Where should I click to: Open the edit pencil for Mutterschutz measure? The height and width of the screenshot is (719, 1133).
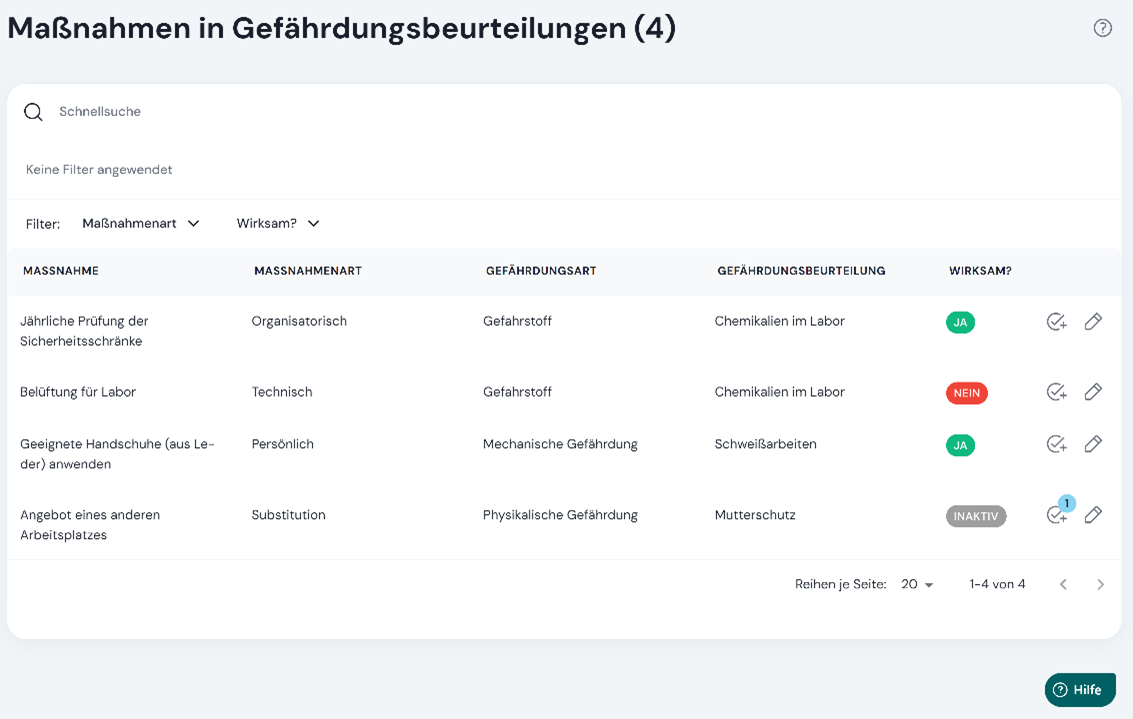click(x=1093, y=514)
